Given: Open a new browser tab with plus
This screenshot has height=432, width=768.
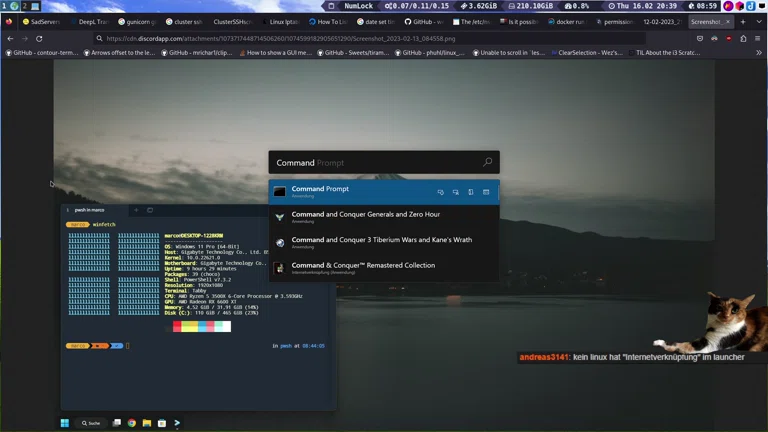Looking at the screenshot, I should (743, 22).
